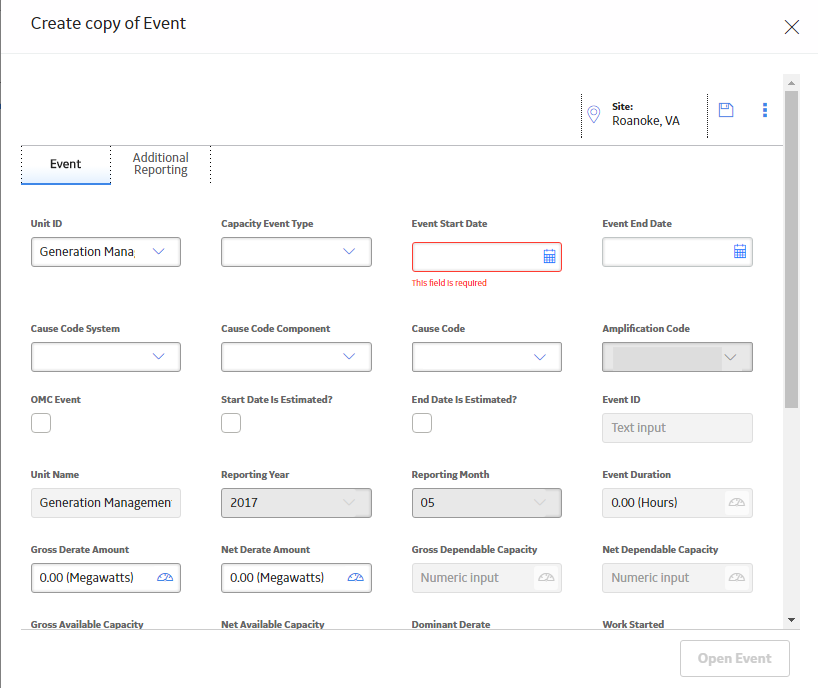Click the site location pin icon
Viewport: 818px width, 688px height.
tap(594, 114)
